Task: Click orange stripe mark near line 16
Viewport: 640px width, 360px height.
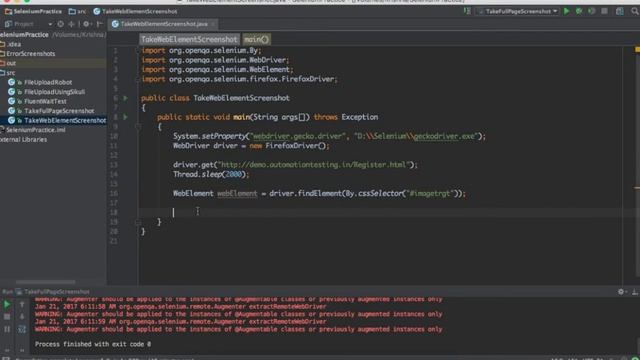Action: pyautogui.click(x=637, y=188)
